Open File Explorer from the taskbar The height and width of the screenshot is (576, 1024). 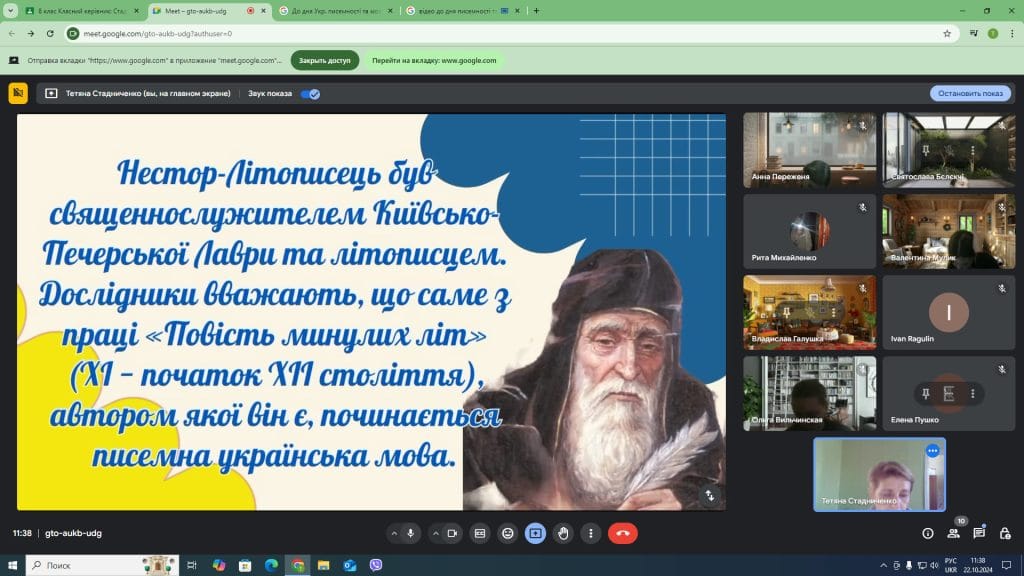pos(323,565)
